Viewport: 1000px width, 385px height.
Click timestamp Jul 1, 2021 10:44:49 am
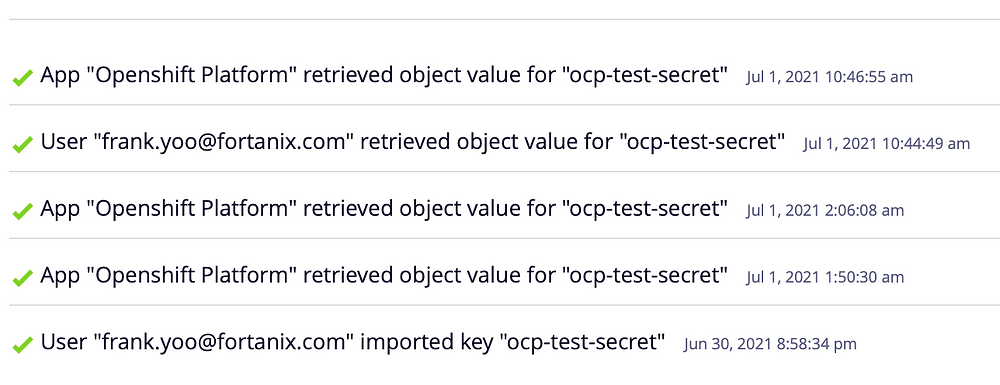886,144
